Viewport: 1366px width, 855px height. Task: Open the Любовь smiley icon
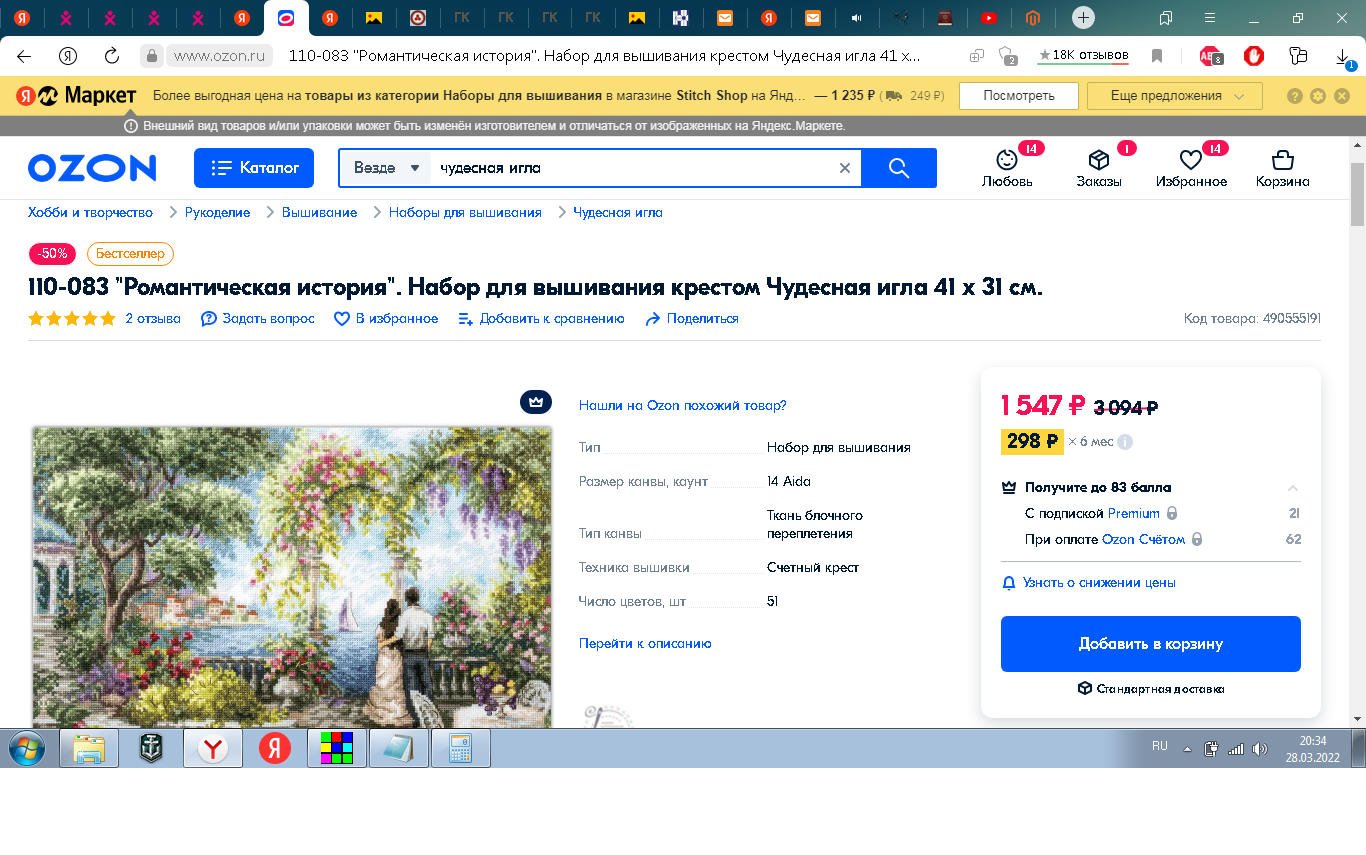(x=1006, y=161)
